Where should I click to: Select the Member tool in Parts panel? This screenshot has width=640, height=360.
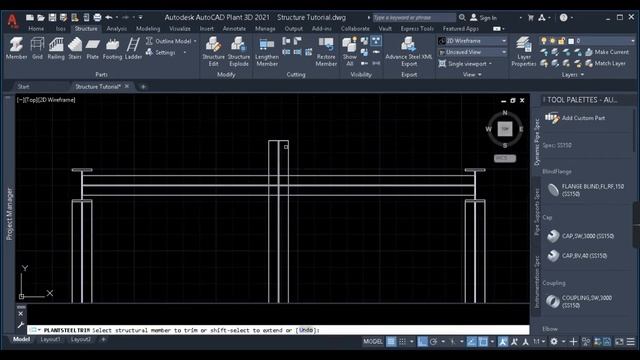click(16, 48)
